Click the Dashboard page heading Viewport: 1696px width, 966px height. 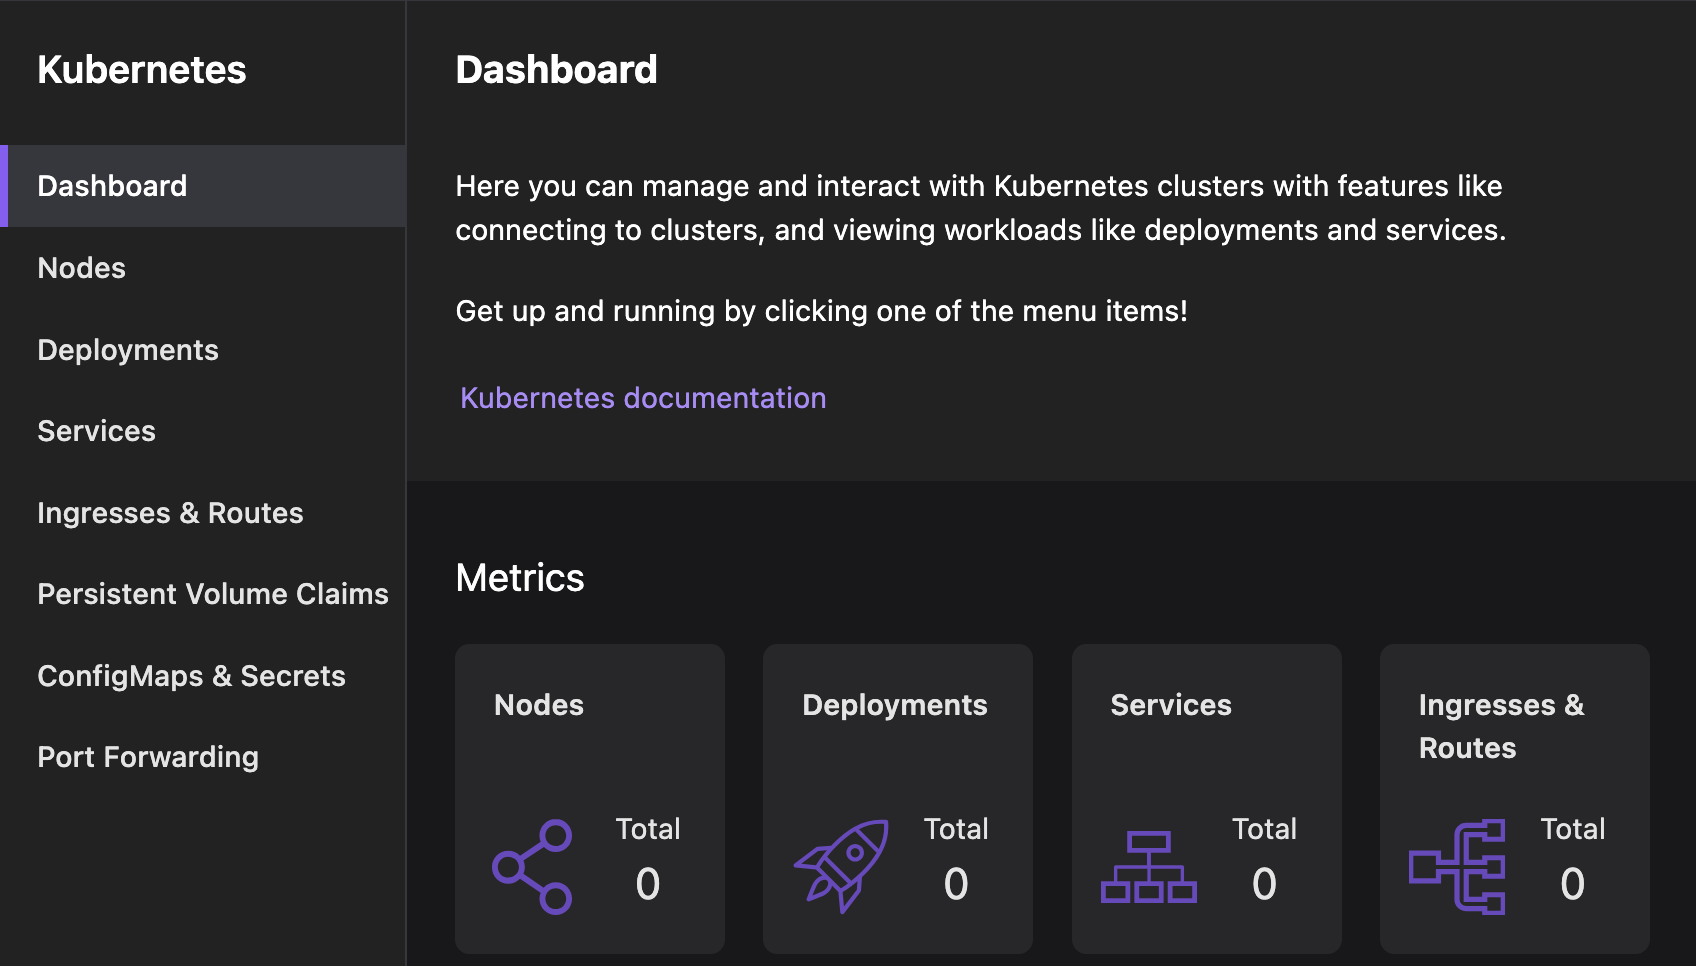point(557,70)
